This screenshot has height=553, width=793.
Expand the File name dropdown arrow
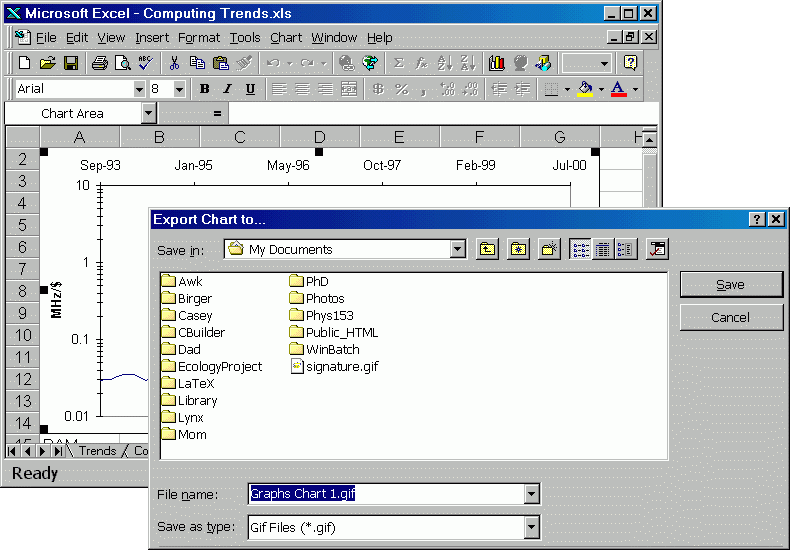click(x=531, y=494)
